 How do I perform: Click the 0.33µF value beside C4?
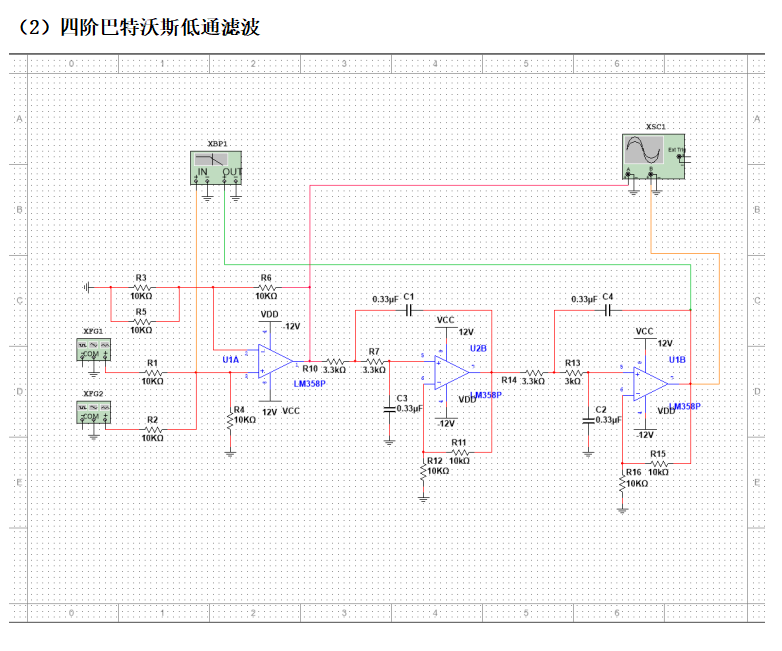[x=584, y=299]
